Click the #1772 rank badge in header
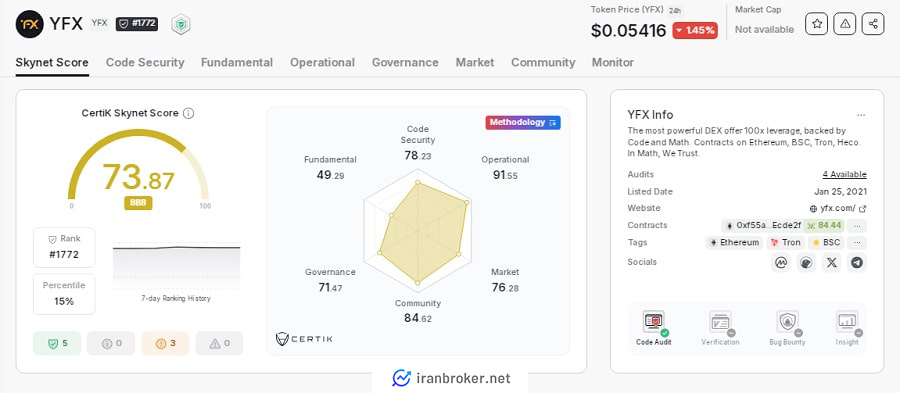The image size is (900, 393). [137, 24]
